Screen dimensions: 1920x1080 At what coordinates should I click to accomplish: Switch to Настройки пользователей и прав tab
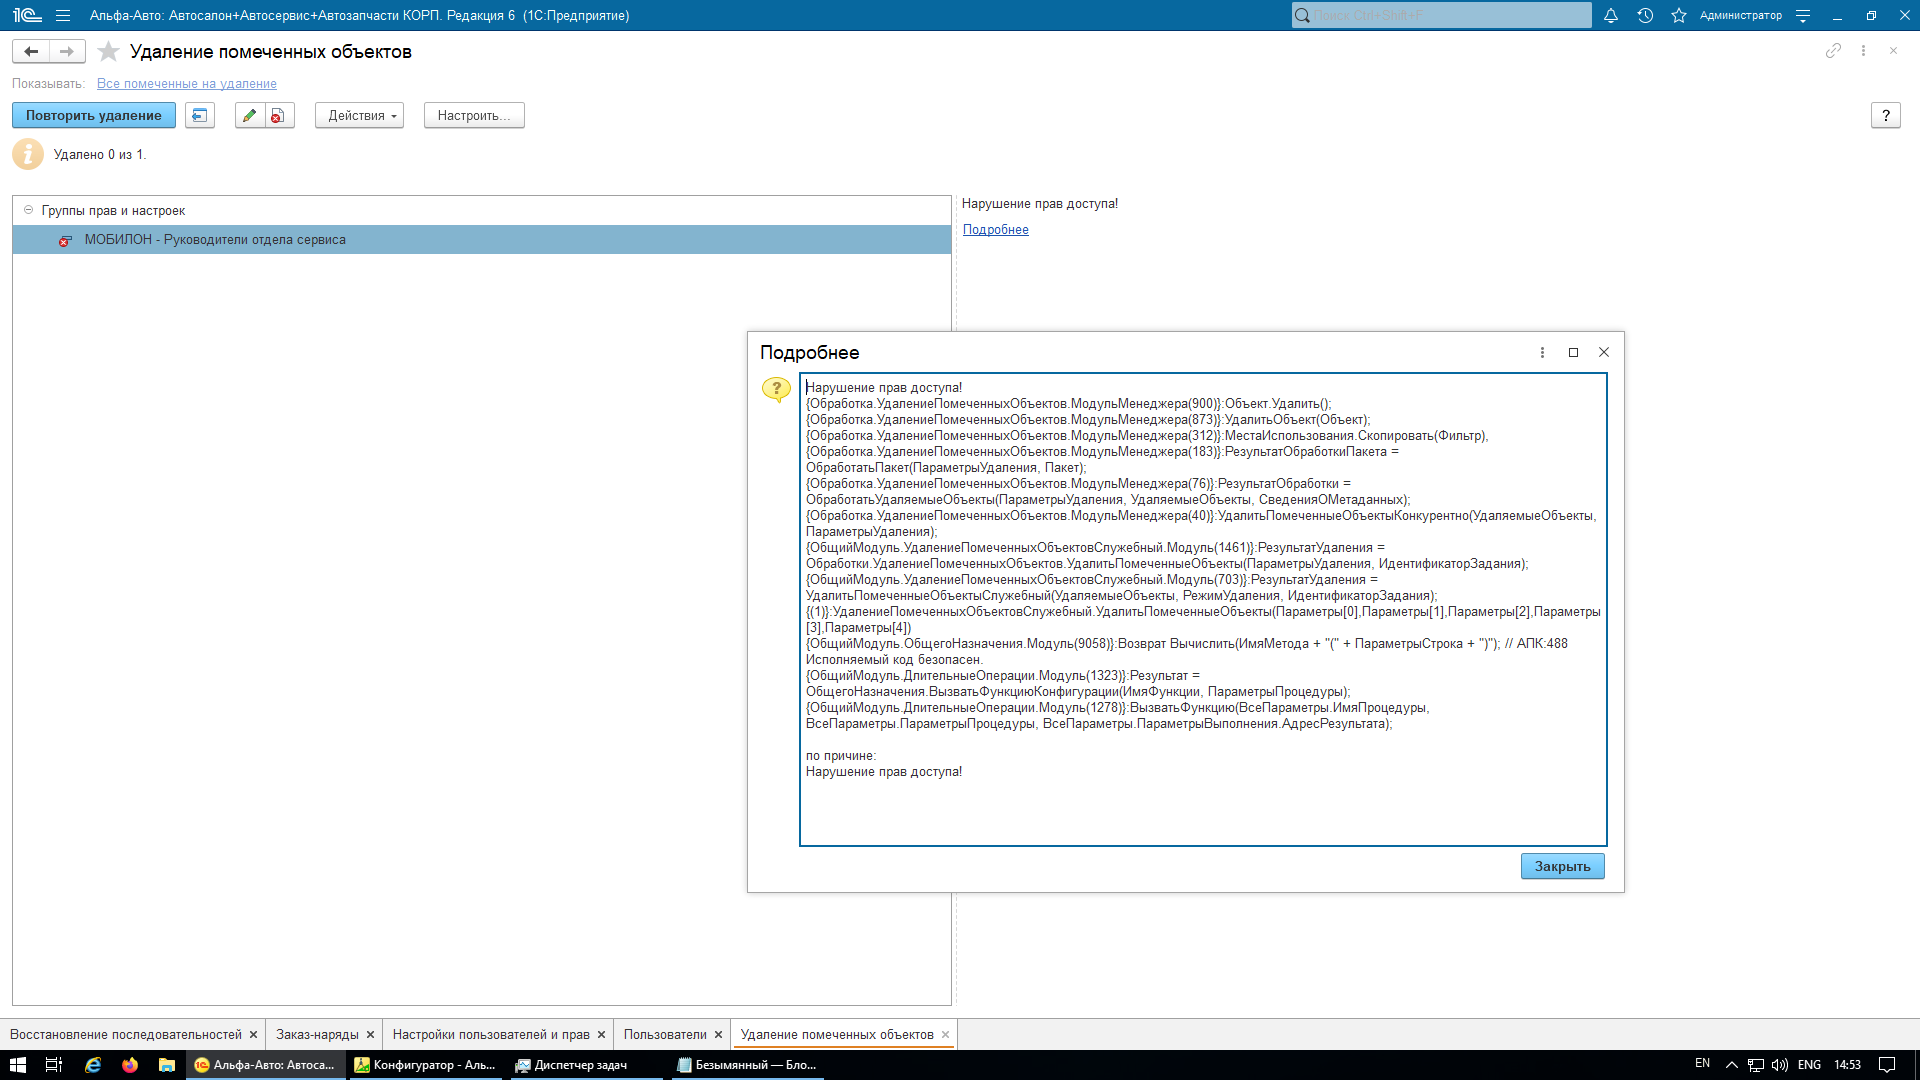coord(491,1035)
